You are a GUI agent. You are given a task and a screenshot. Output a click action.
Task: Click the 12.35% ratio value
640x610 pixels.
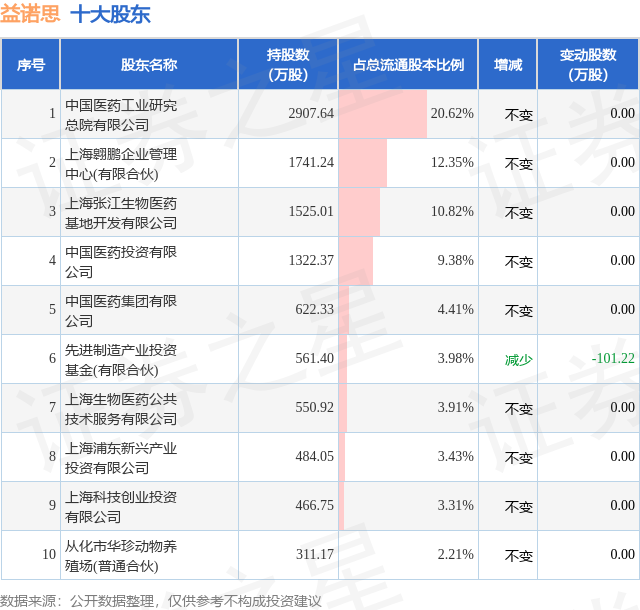(452, 162)
